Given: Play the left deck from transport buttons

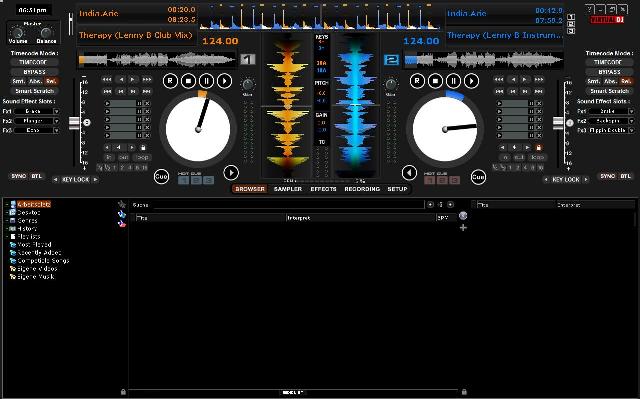Looking at the screenshot, I should point(224,81).
